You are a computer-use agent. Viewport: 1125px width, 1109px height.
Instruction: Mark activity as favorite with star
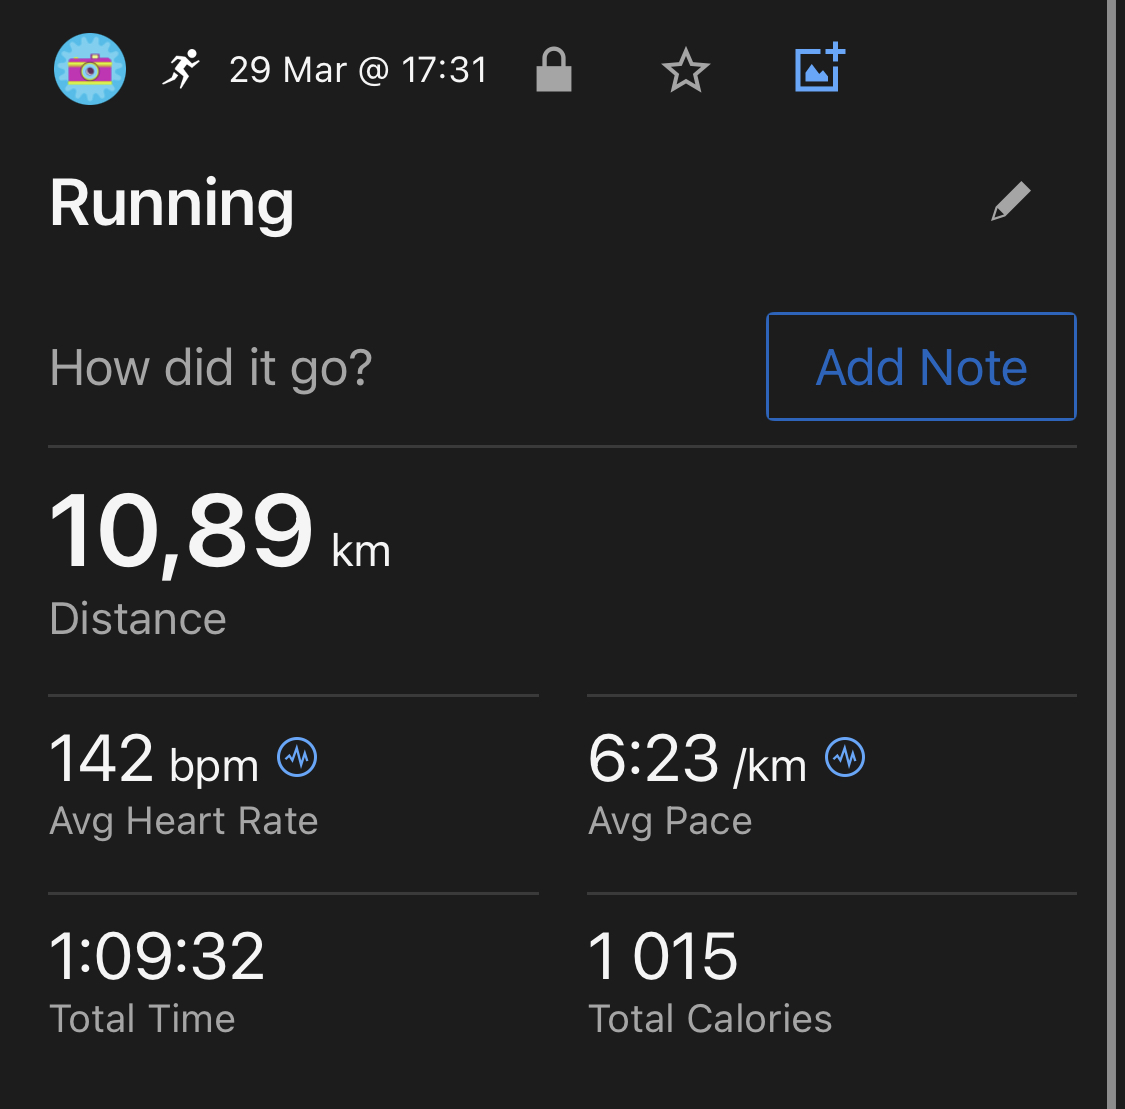tap(685, 71)
